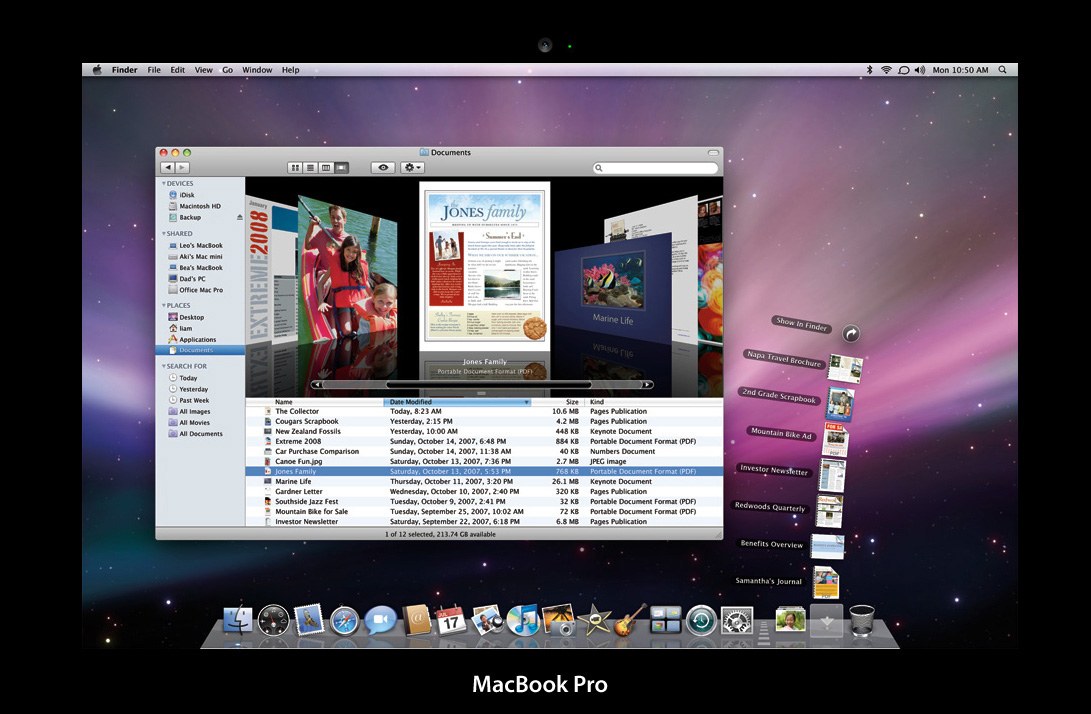The image size is (1091, 714).
Task: Click the Finder window search field
Action: pyautogui.click(x=655, y=168)
